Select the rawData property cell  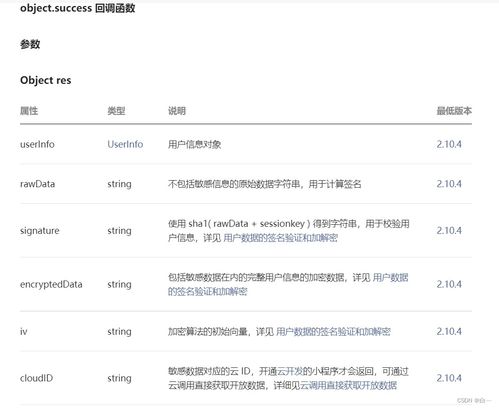click(x=38, y=184)
